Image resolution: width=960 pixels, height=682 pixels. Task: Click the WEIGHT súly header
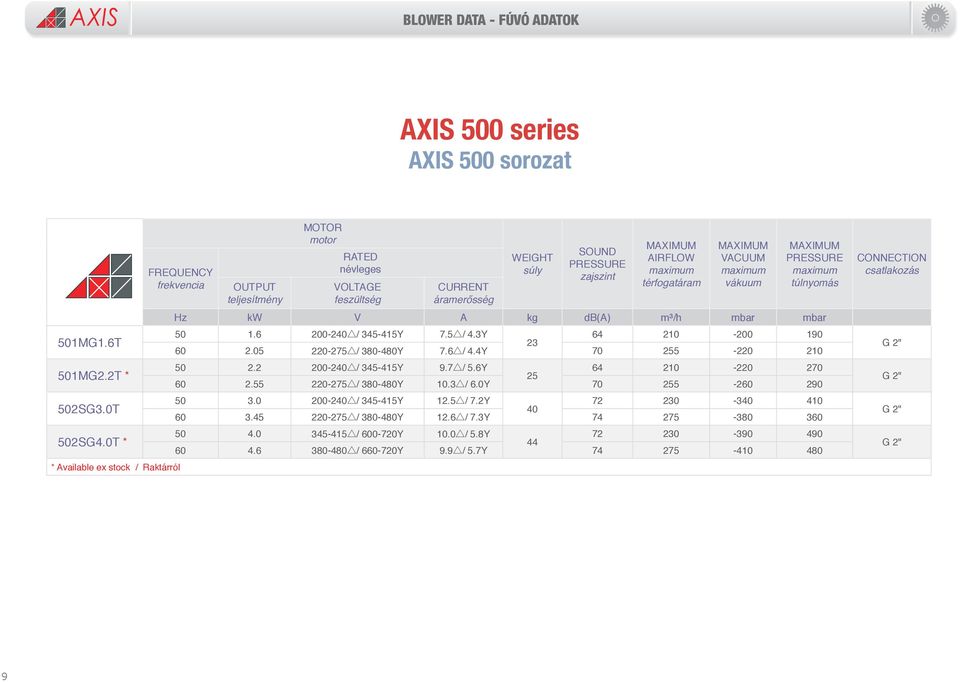click(532, 264)
